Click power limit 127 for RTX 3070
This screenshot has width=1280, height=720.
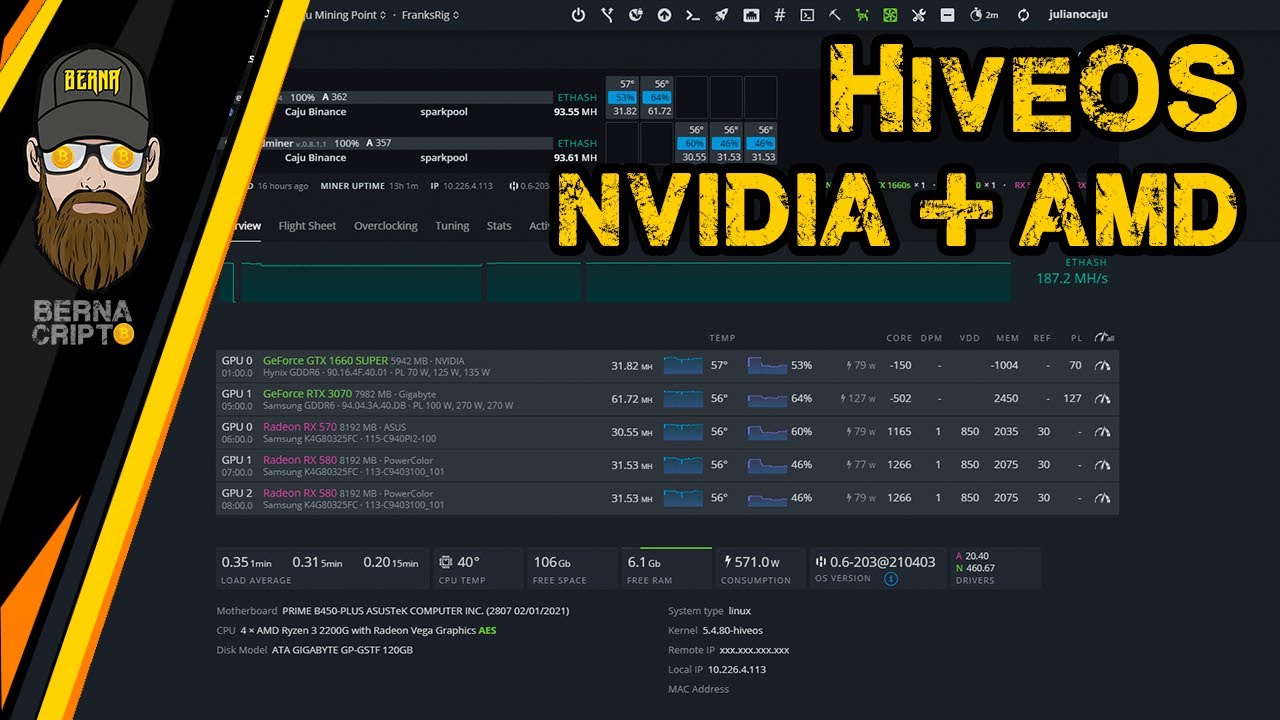pyautogui.click(x=1072, y=398)
